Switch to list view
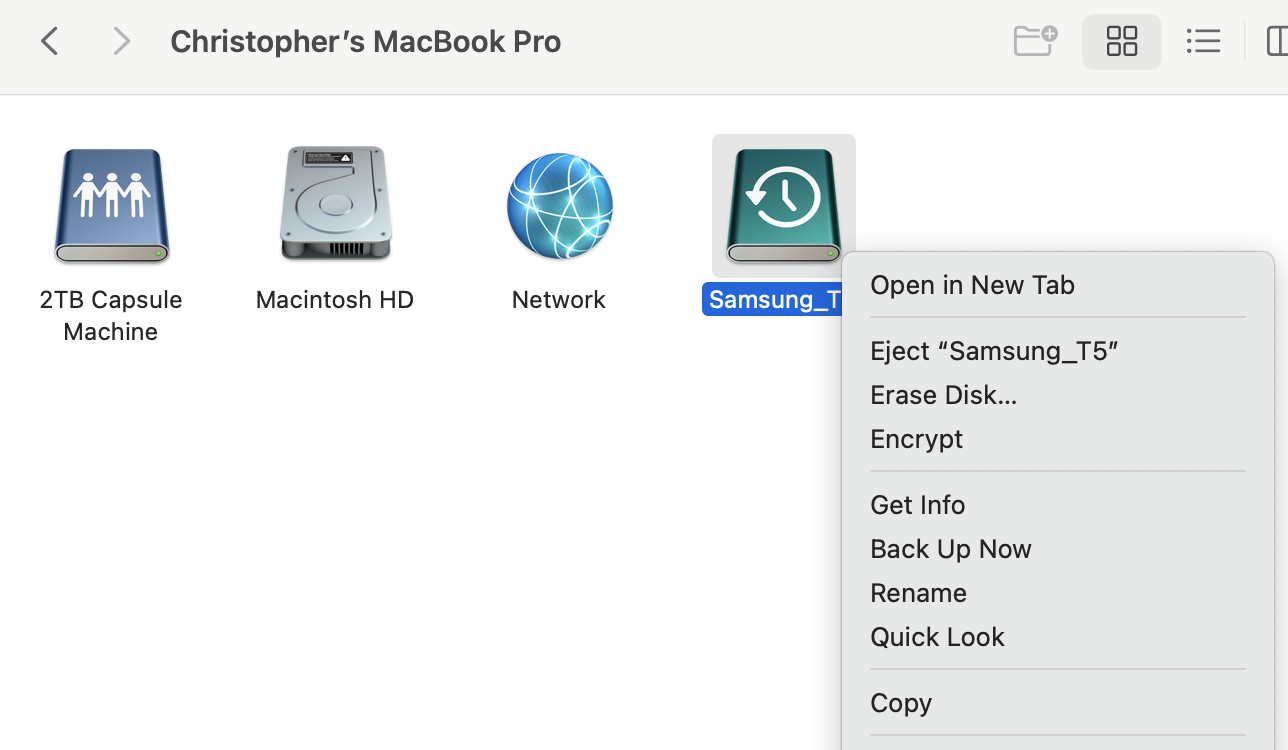Viewport: 1288px width, 750px height. click(1203, 41)
